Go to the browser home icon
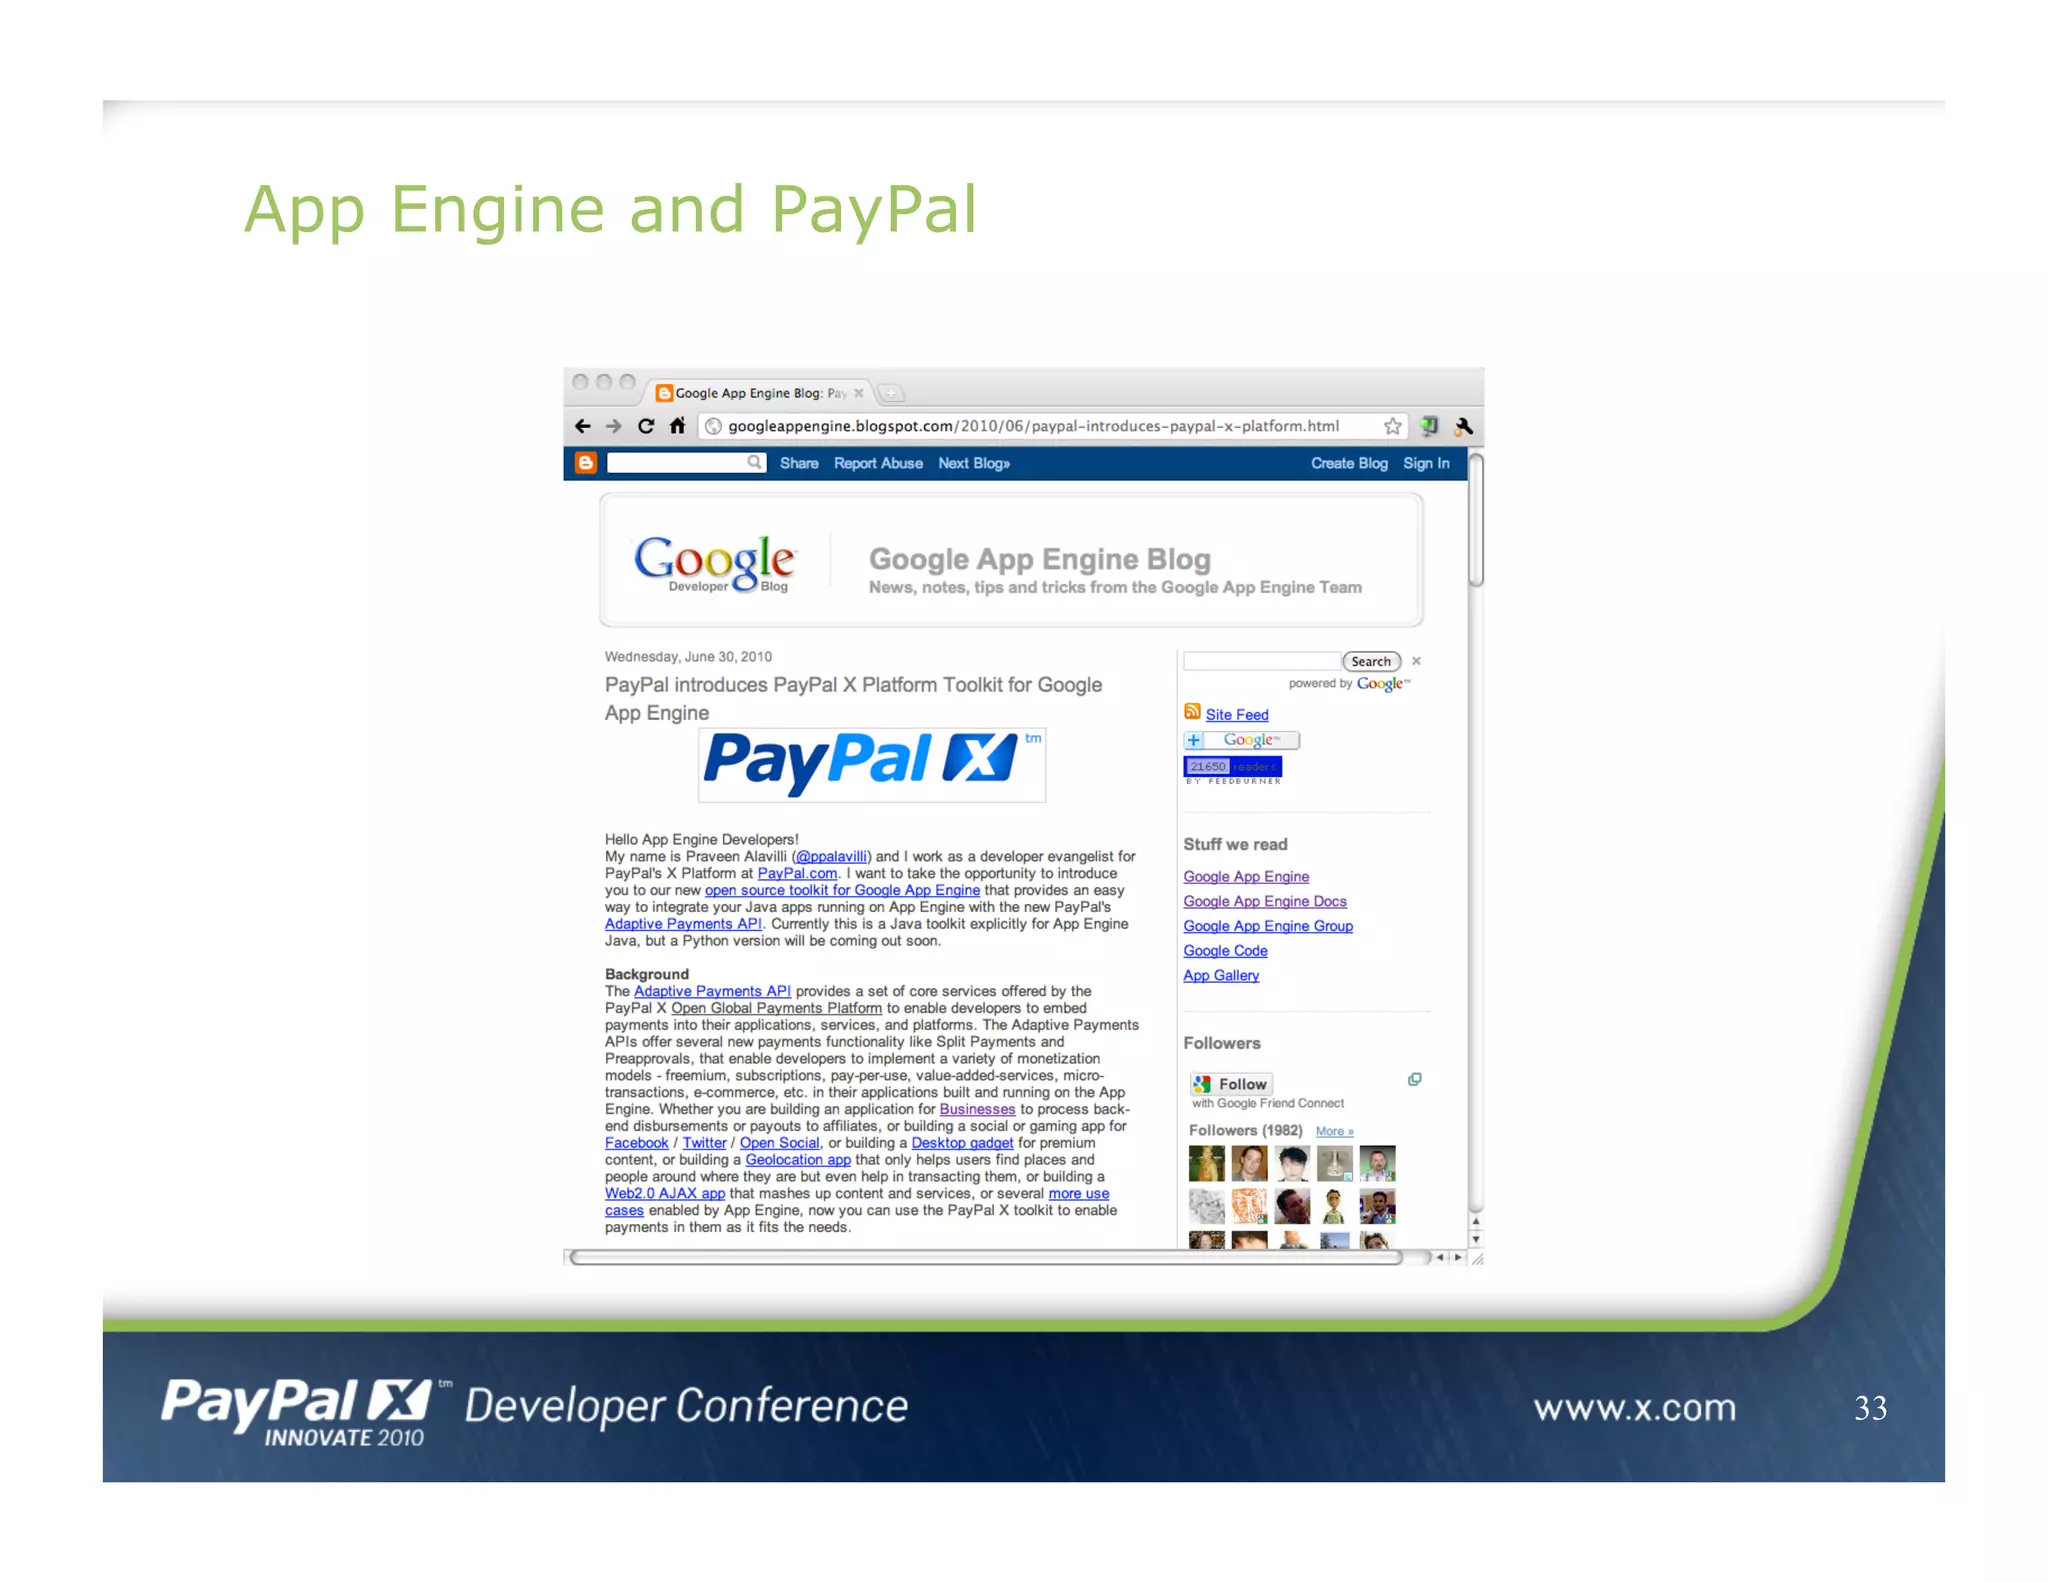This screenshot has width=2048, height=1582. (x=677, y=425)
